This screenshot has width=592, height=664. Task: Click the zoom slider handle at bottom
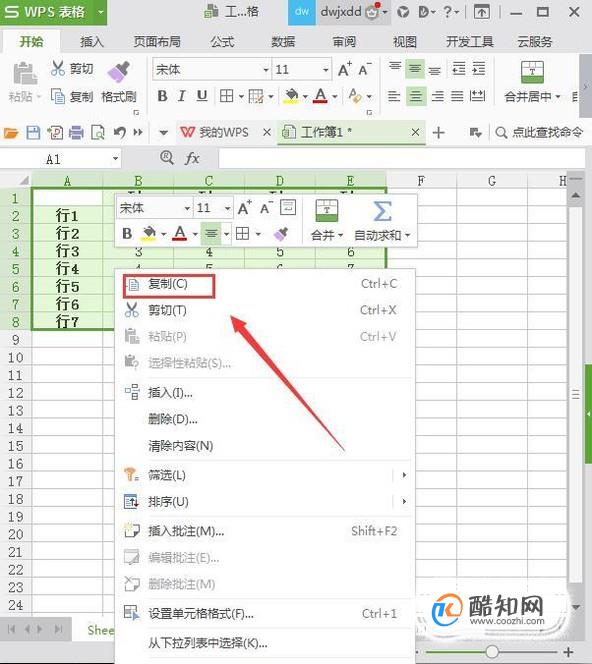click(x=492, y=651)
